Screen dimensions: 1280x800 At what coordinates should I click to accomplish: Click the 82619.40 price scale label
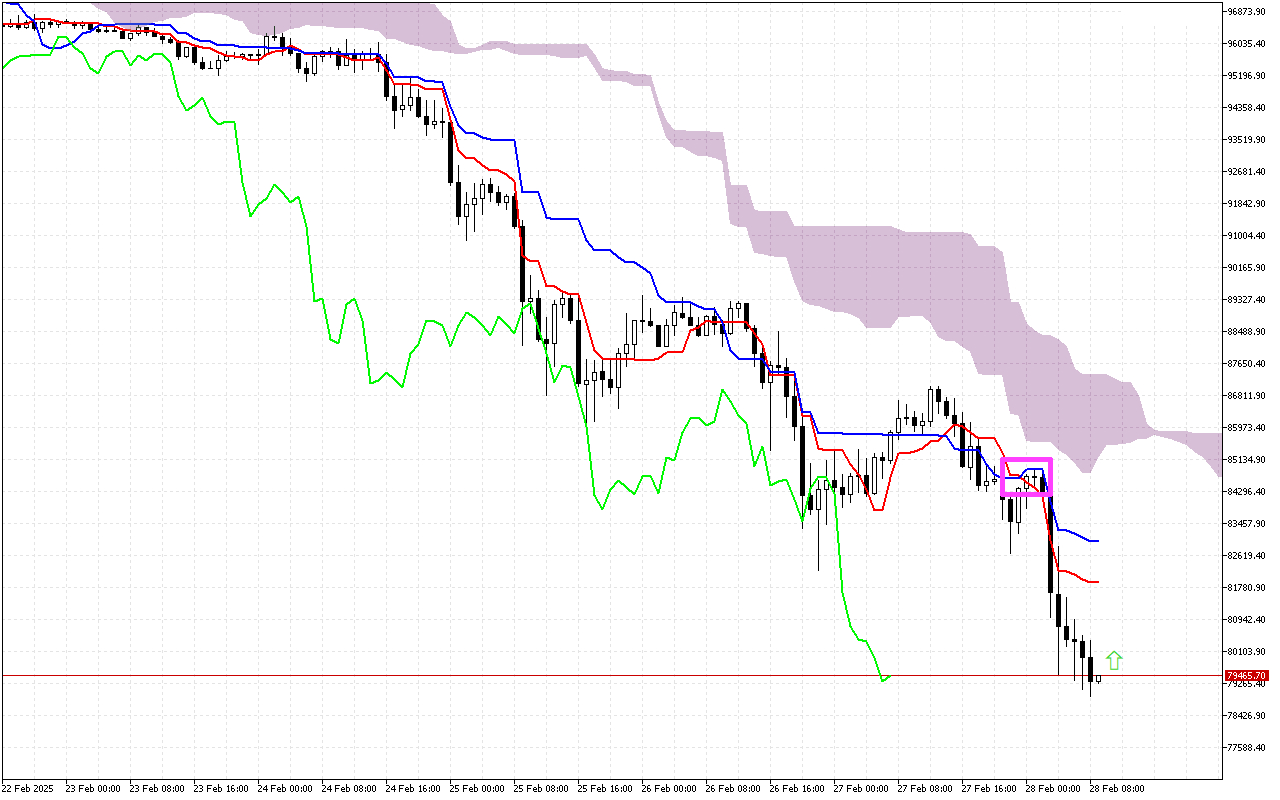[x=1248, y=556]
